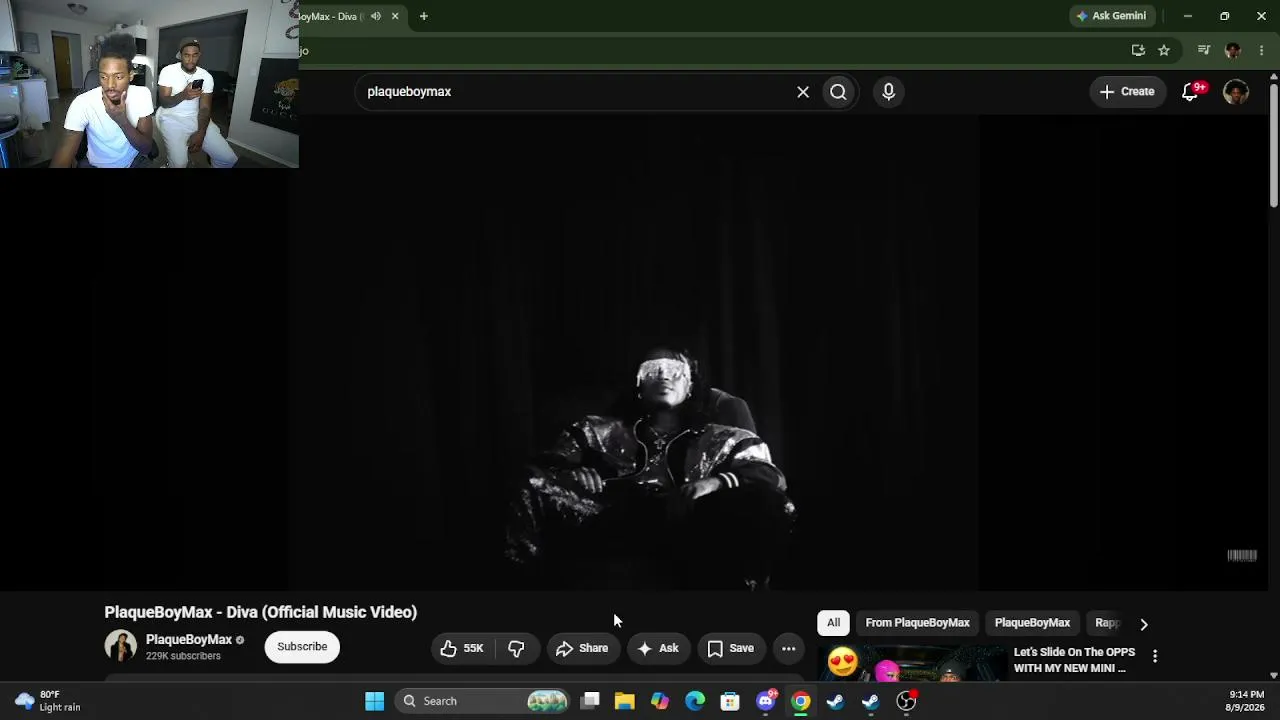Click the YouTube search magnifier button
1280x720 pixels.
[x=838, y=92]
